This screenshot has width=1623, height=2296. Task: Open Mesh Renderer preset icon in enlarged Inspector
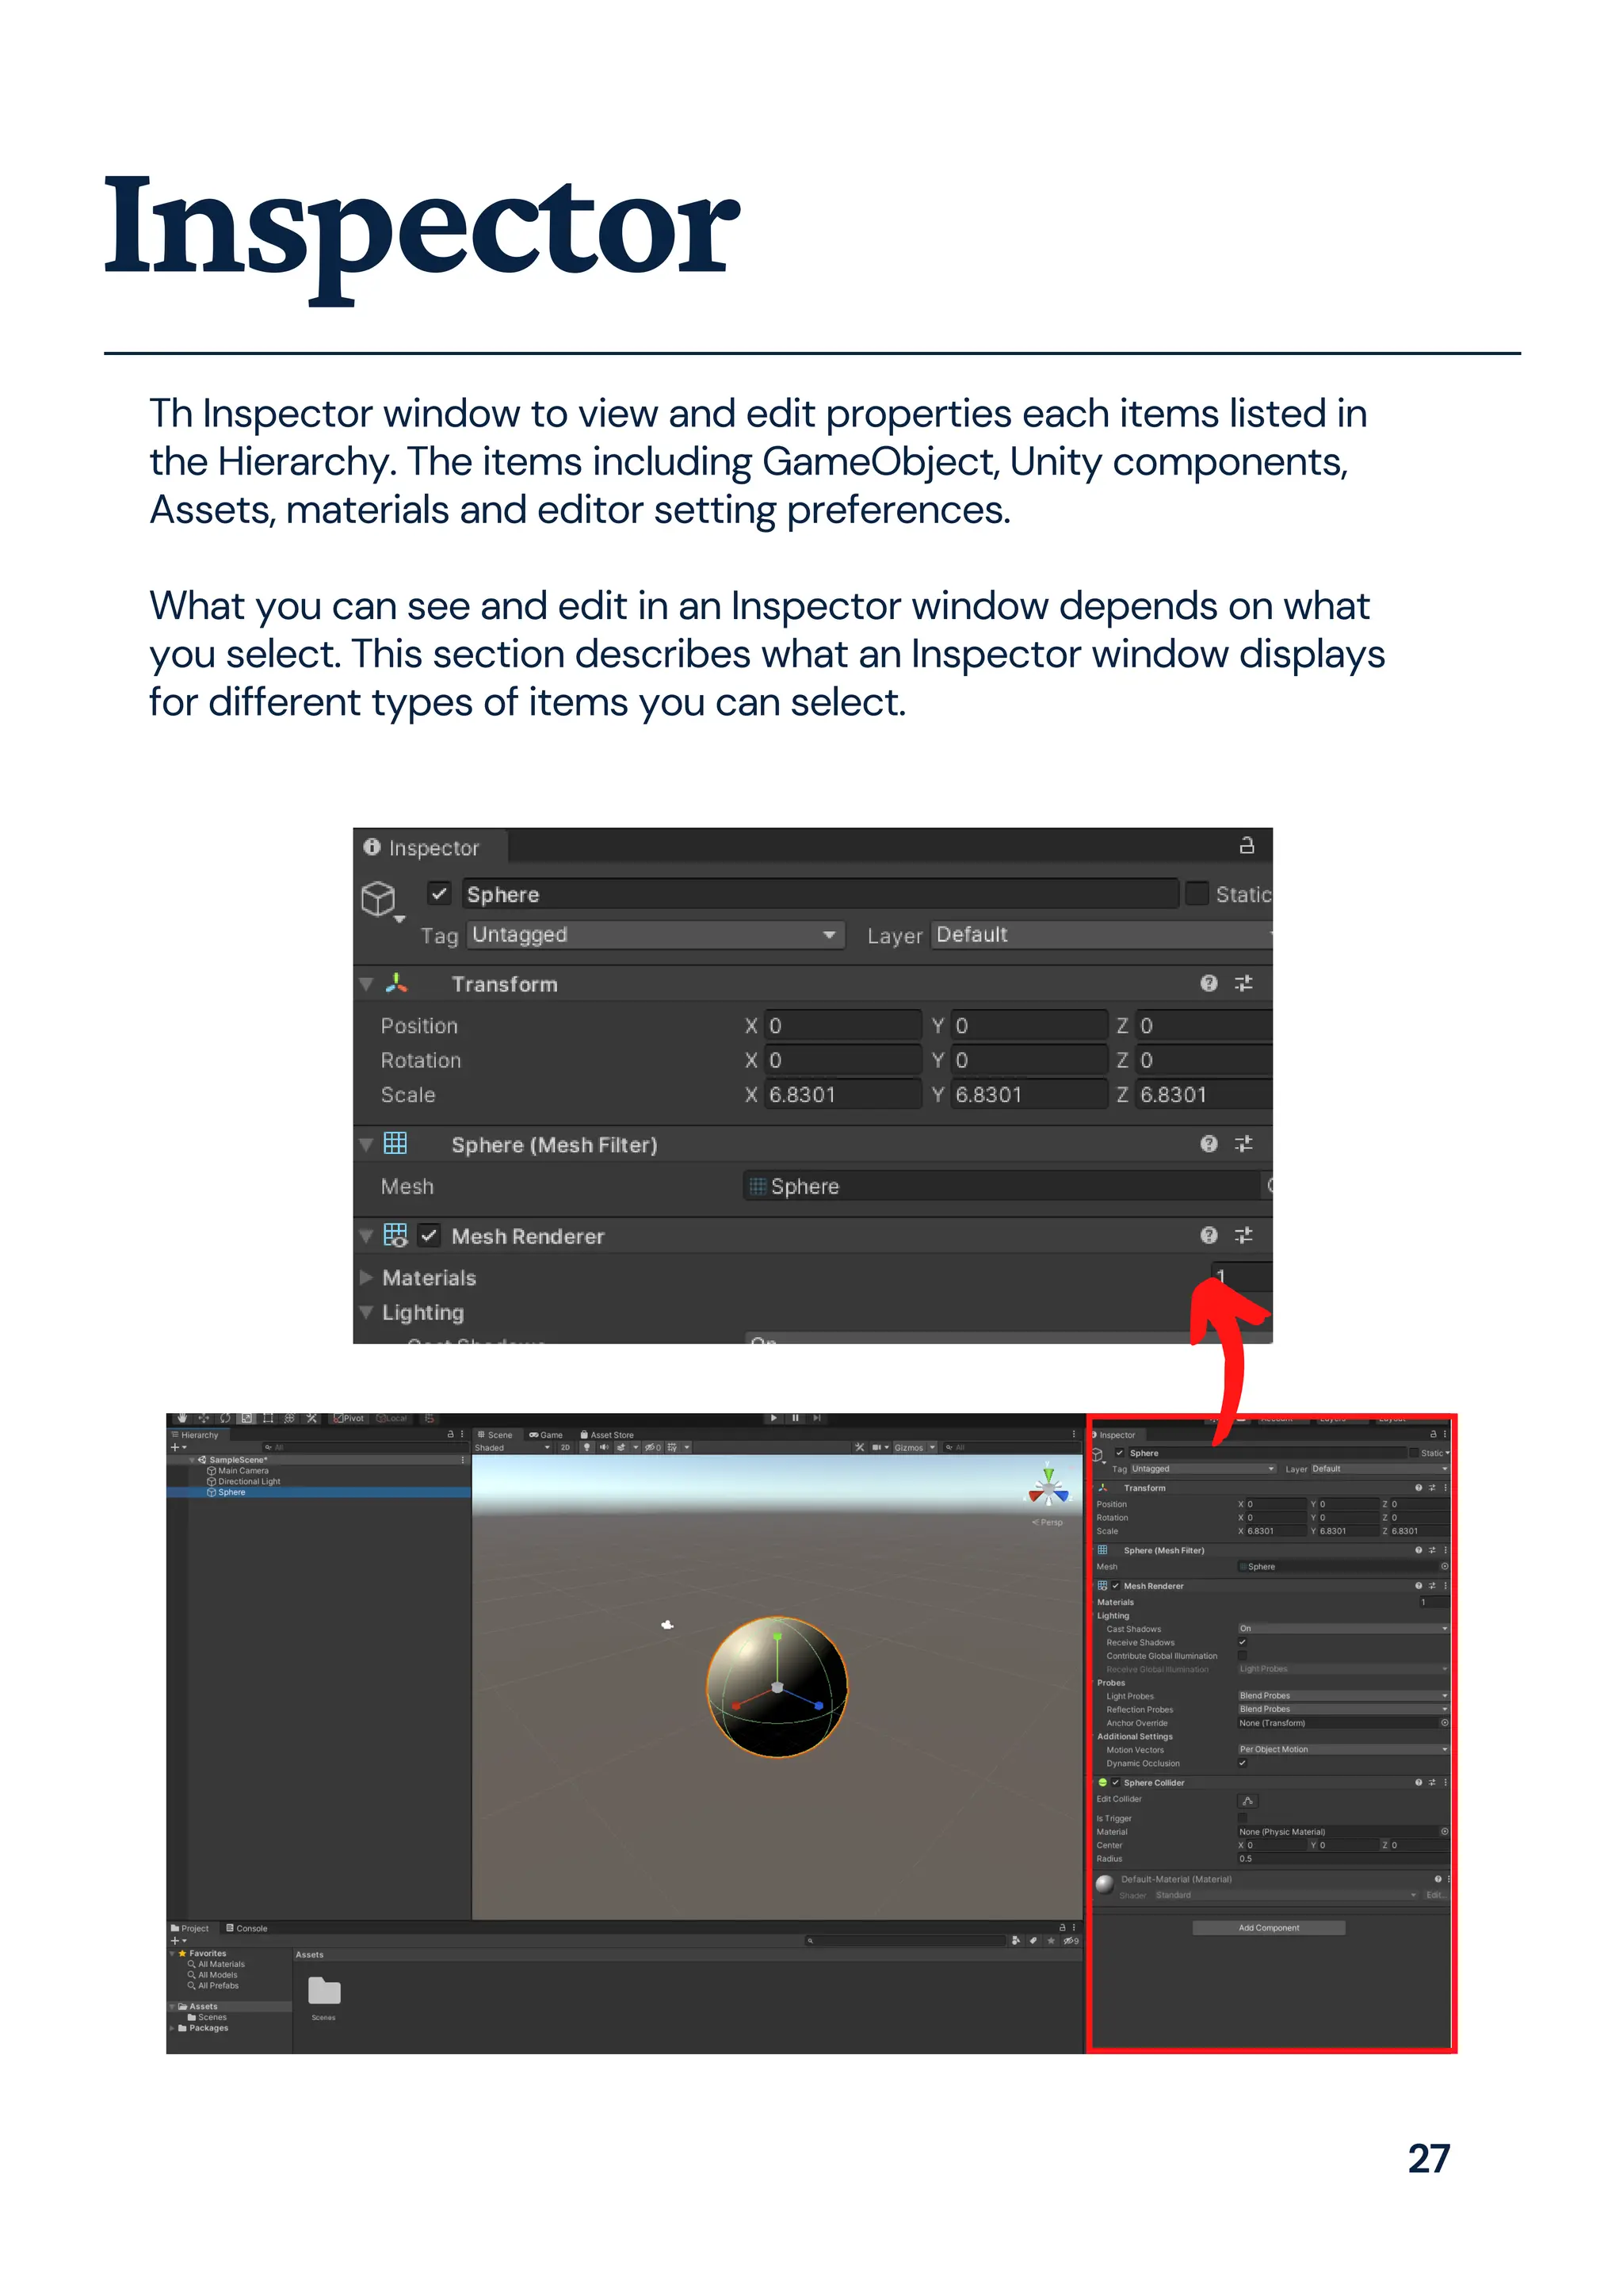coord(1243,1235)
